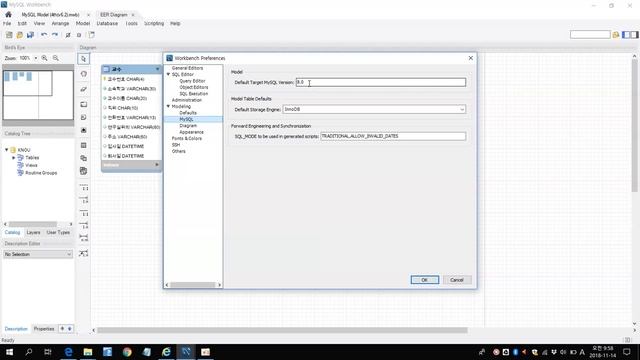Select the new table tool in the diagram toolbar
This screenshot has height=360, width=640.
click(84, 145)
